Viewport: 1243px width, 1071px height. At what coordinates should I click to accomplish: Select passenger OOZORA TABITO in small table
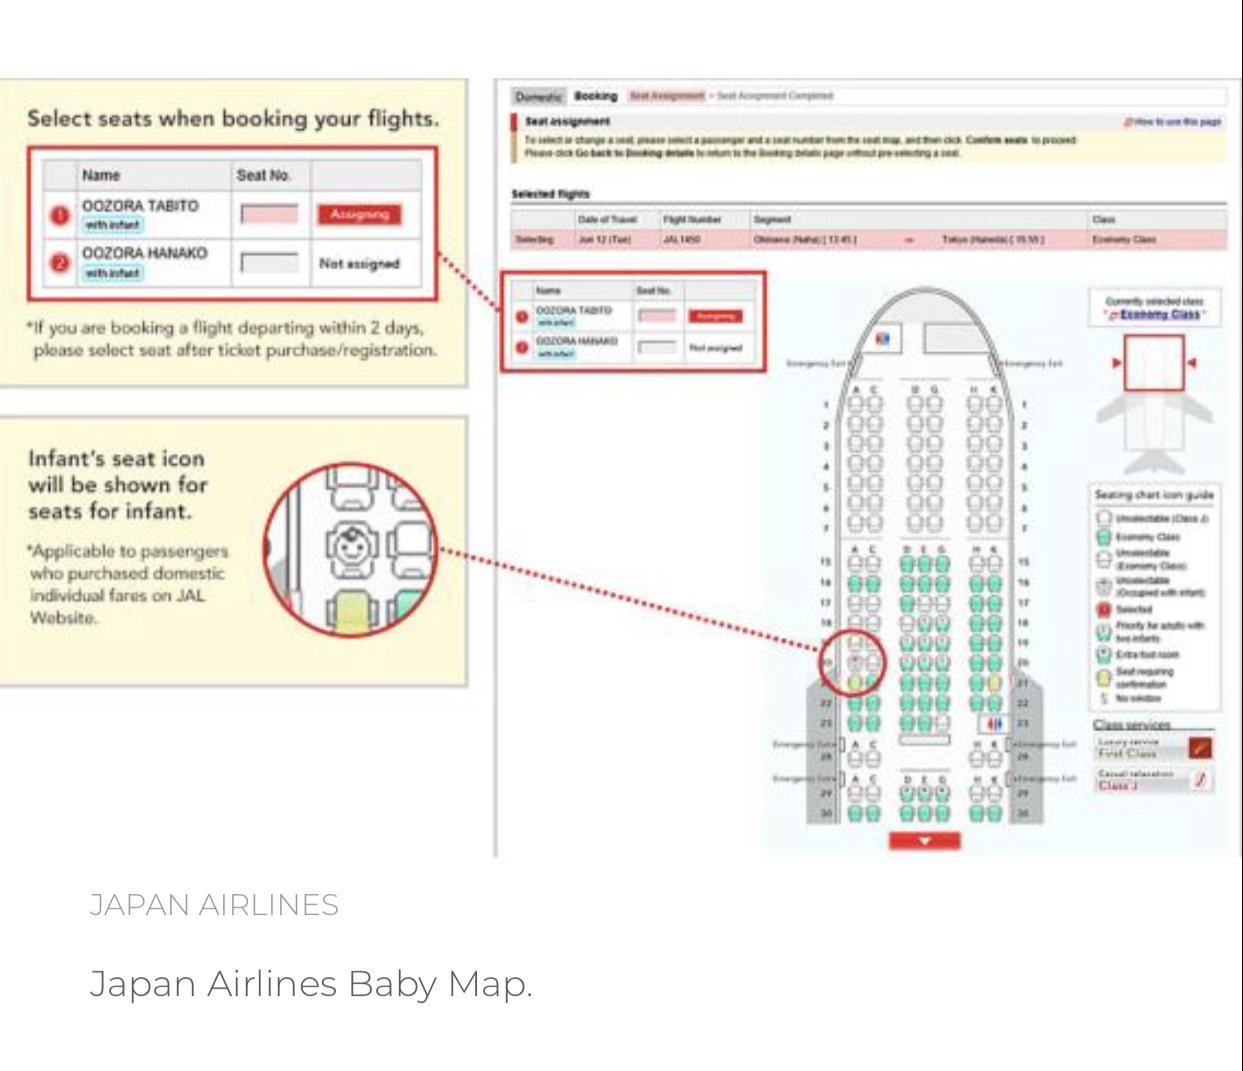[576, 311]
